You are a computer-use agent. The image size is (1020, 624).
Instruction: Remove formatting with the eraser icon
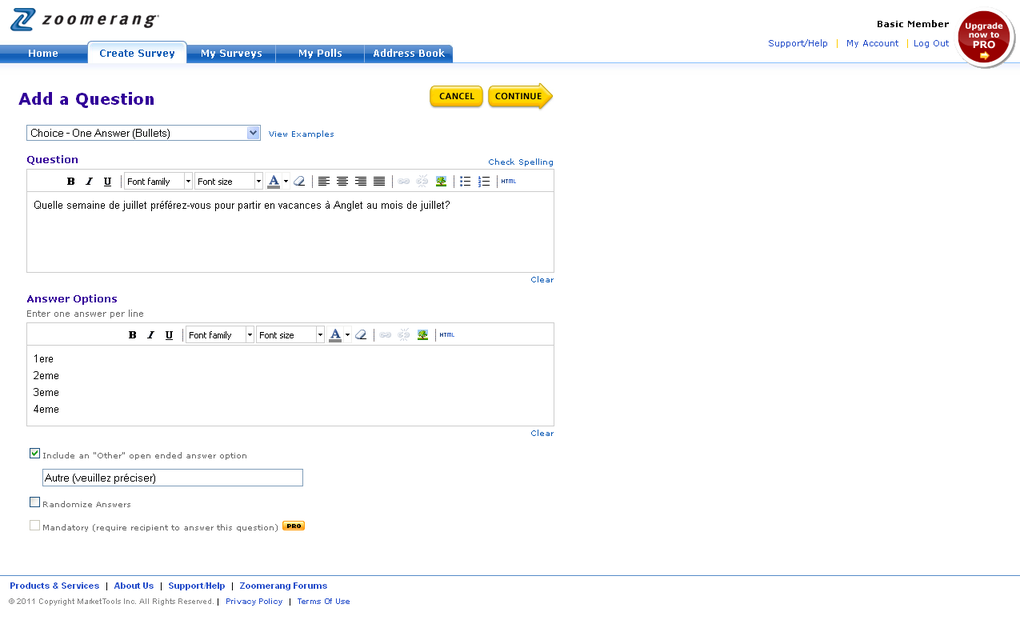[297, 181]
